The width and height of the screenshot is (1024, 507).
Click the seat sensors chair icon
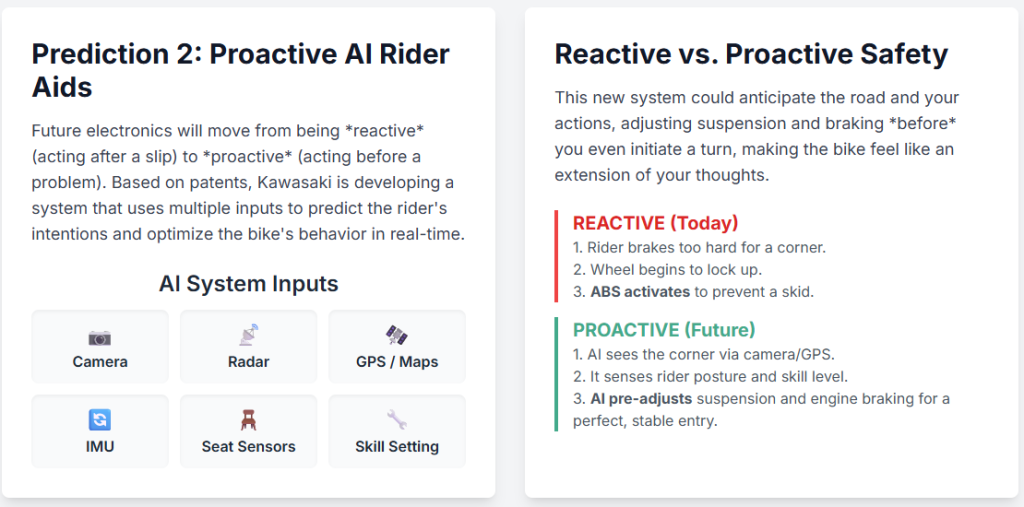[x=248, y=421]
